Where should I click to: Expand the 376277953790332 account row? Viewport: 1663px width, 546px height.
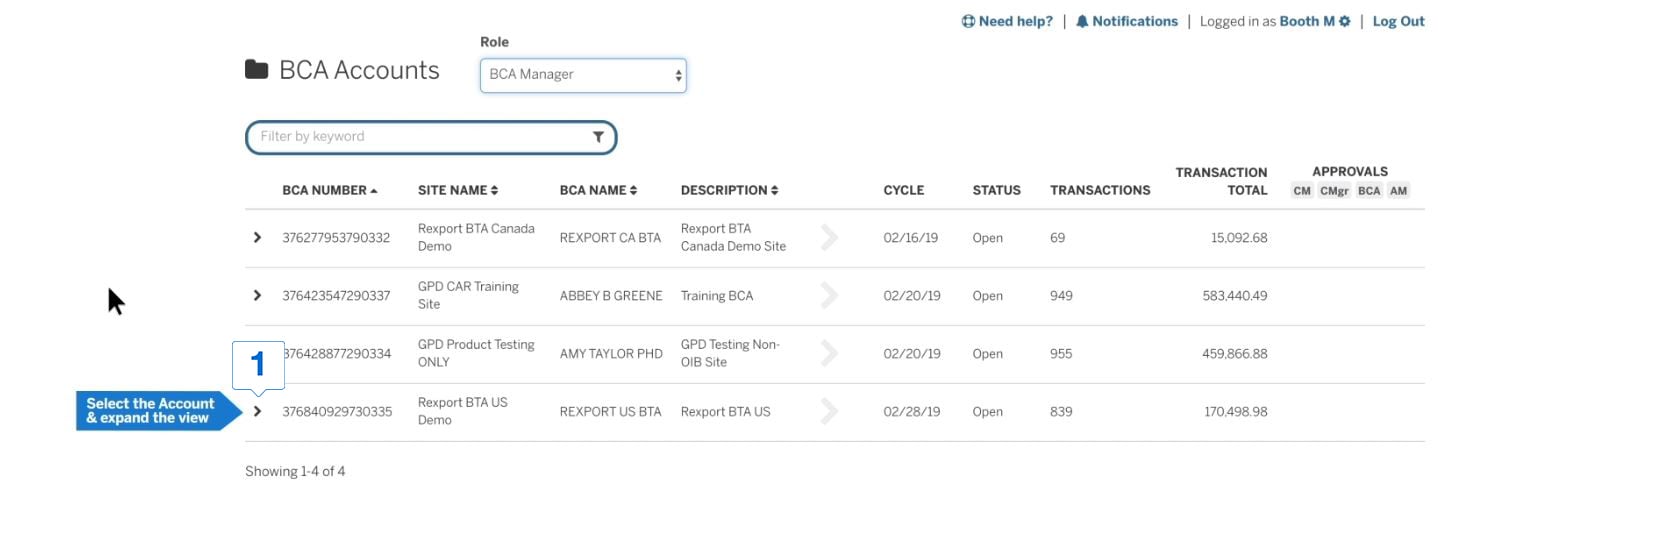point(257,238)
